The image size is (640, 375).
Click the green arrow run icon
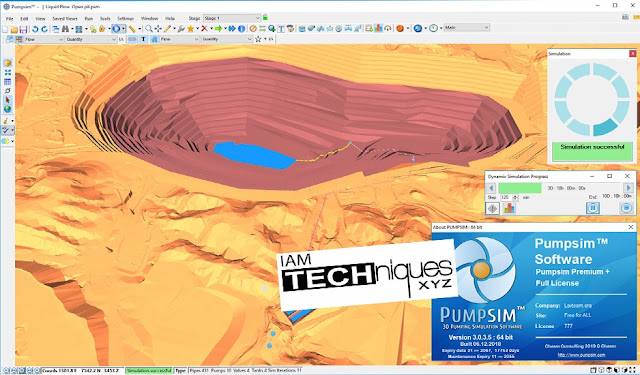218,29
